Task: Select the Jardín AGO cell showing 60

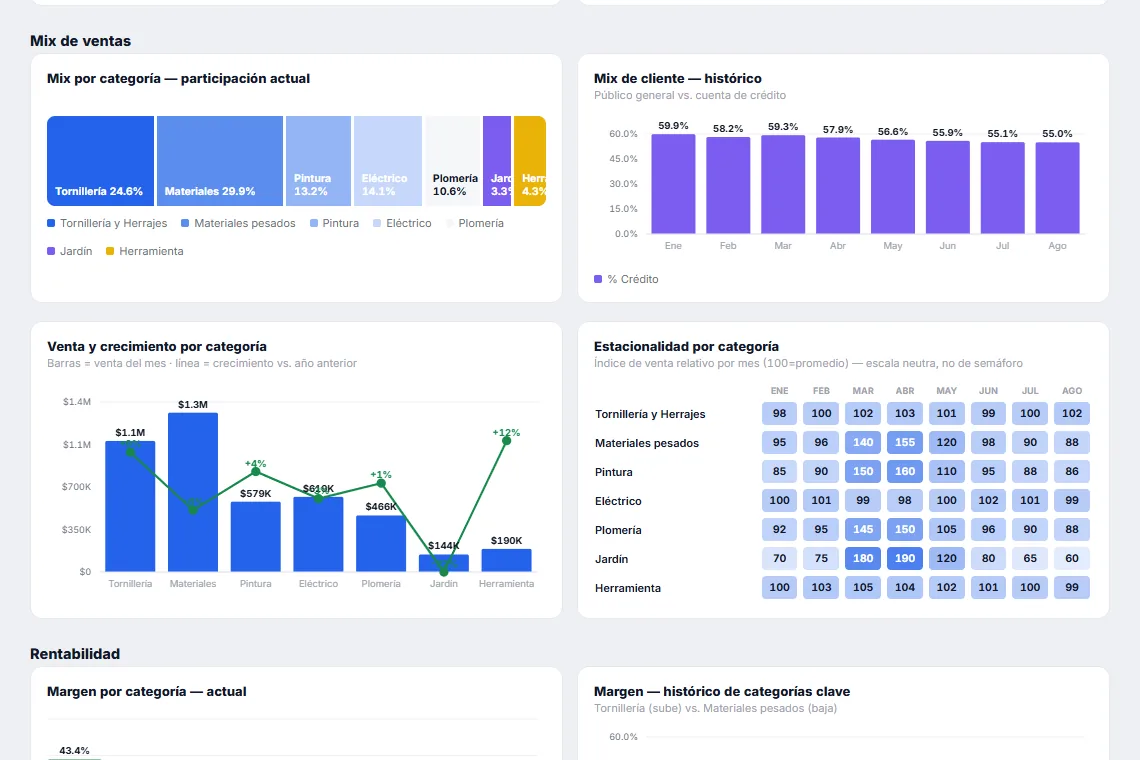Action: pyautogui.click(x=1072, y=559)
